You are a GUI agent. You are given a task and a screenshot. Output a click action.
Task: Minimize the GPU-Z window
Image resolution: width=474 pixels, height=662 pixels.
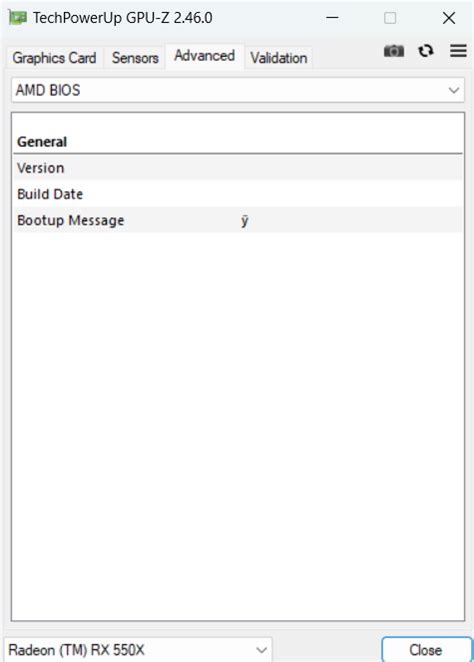pos(332,18)
